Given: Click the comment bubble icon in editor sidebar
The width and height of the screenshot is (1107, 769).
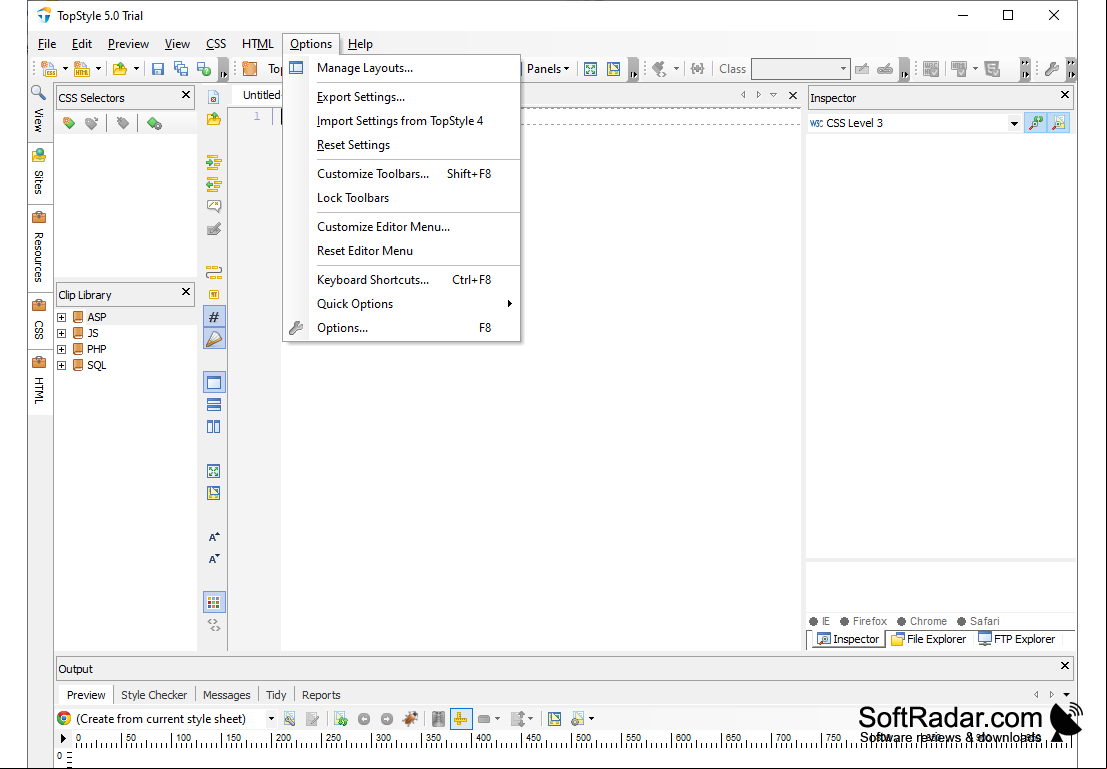Looking at the screenshot, I should [x=214, y=206].
